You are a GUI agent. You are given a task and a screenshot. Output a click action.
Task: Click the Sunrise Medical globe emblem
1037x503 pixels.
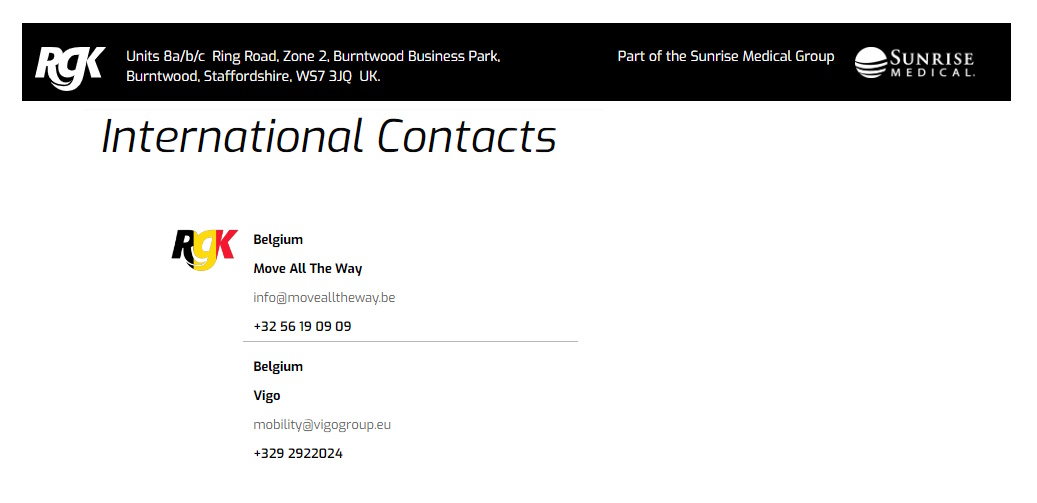pyautogui.click(x=870, y=63)
